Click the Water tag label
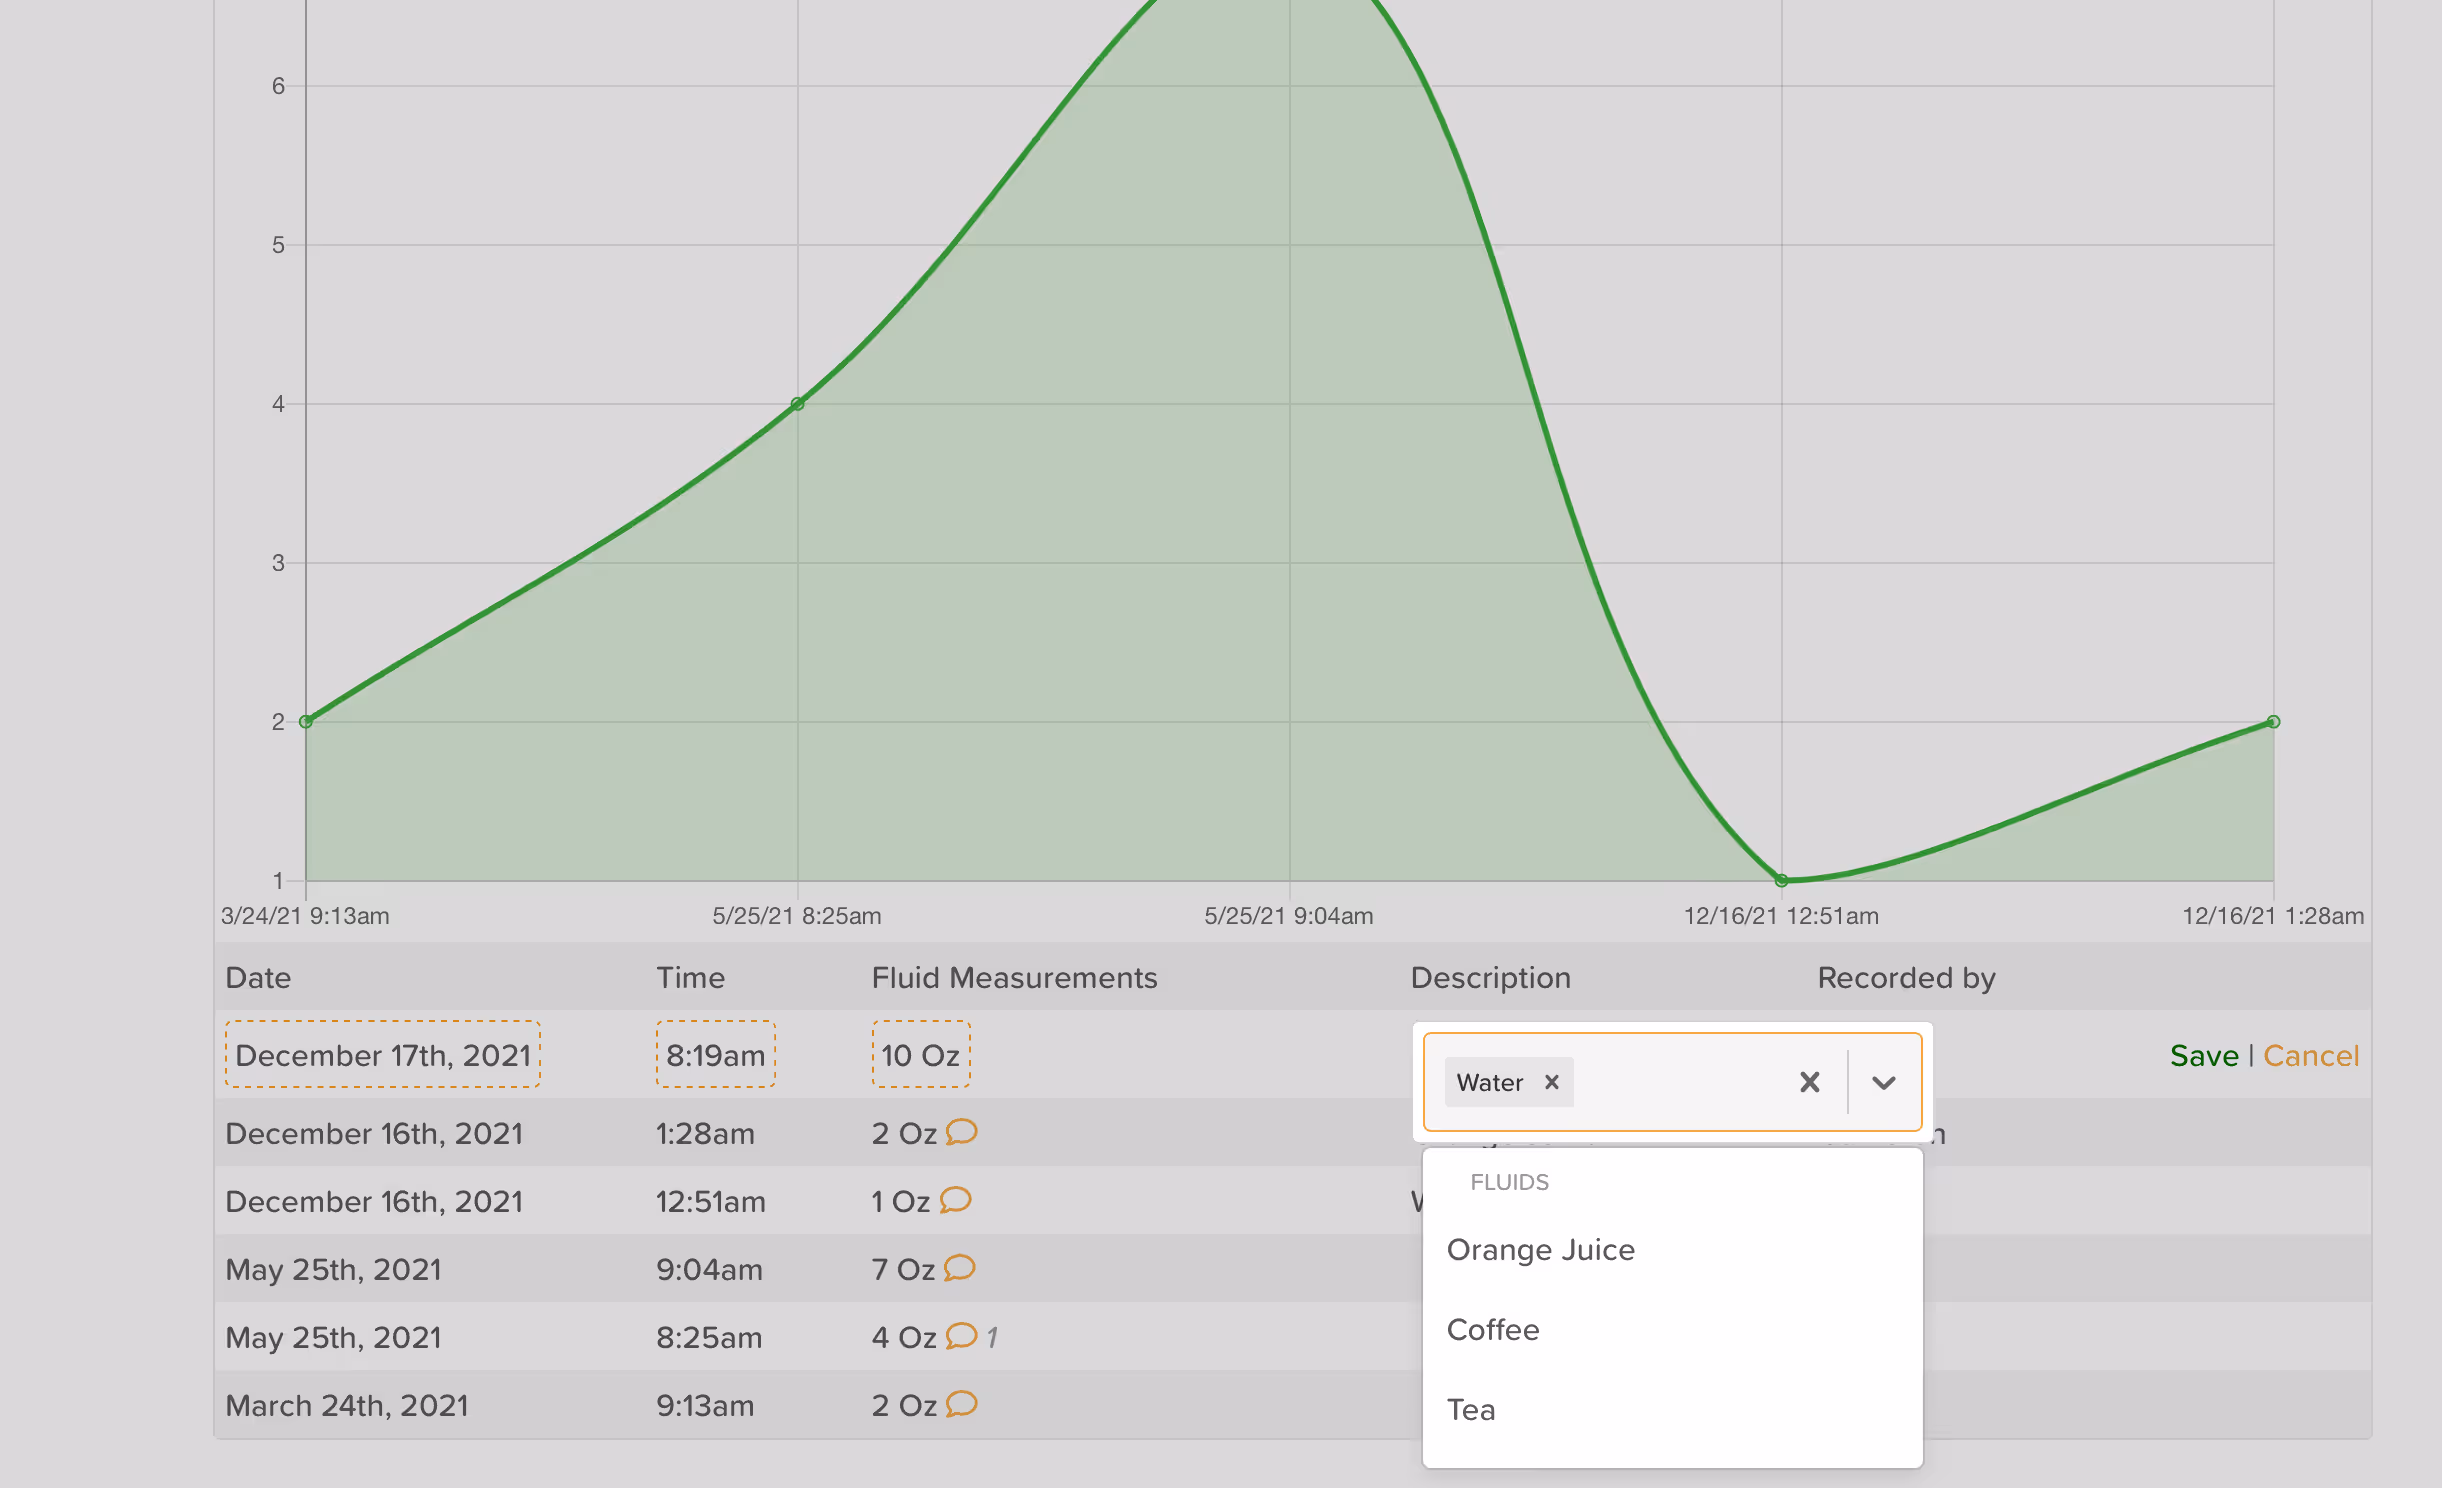2442x1488 pixels. pos(1490,1082)
